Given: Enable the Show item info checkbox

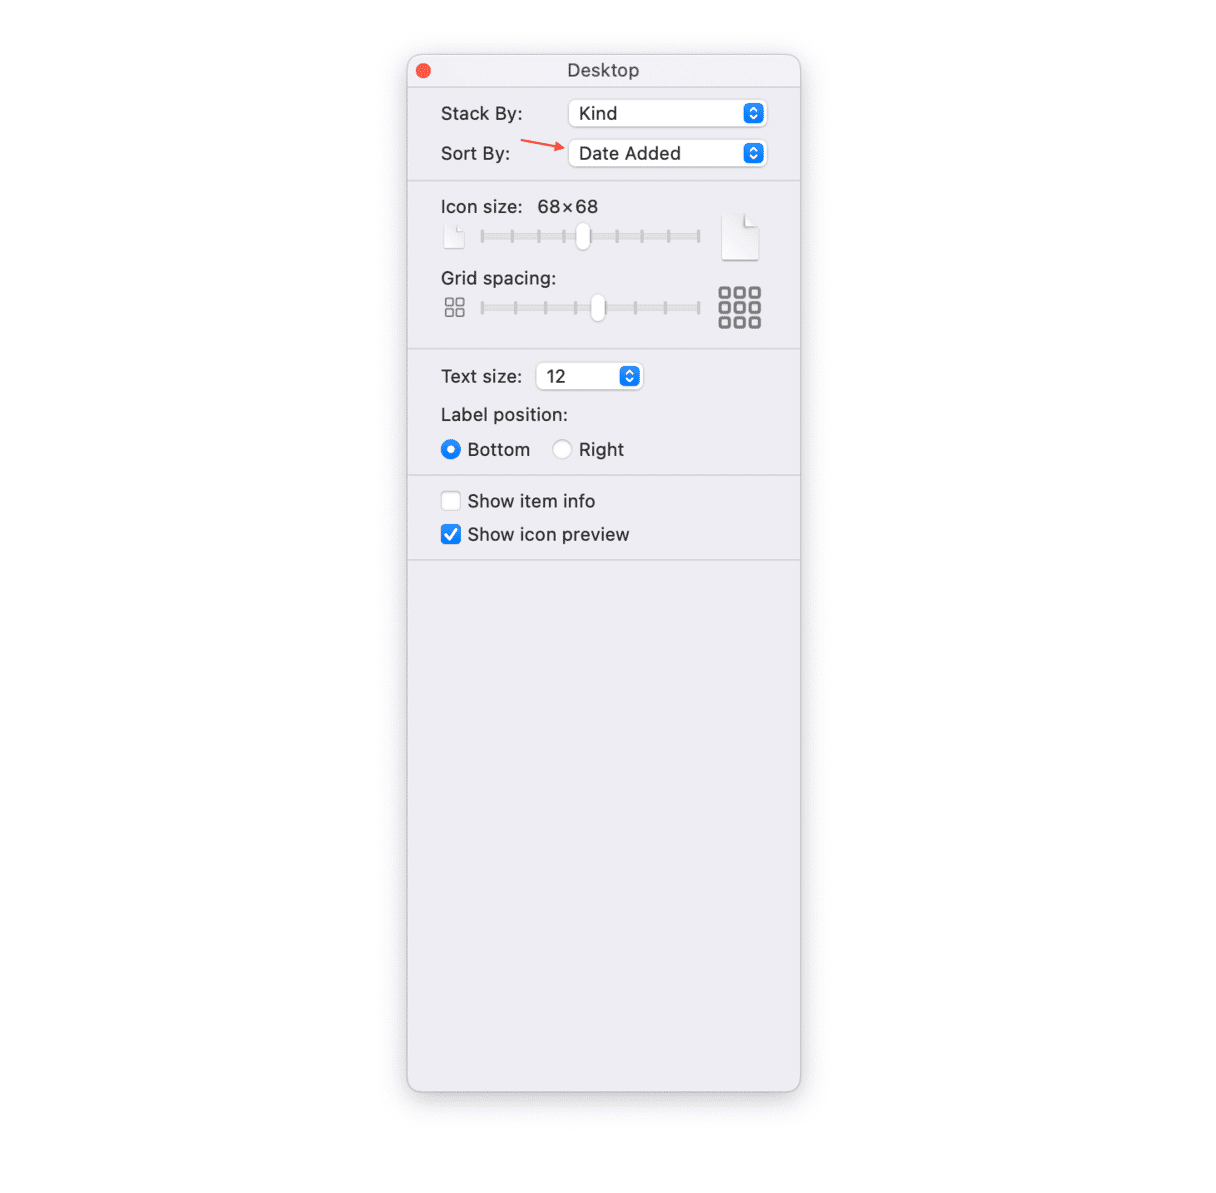Looking at the screenshot, I should [451, 501].
